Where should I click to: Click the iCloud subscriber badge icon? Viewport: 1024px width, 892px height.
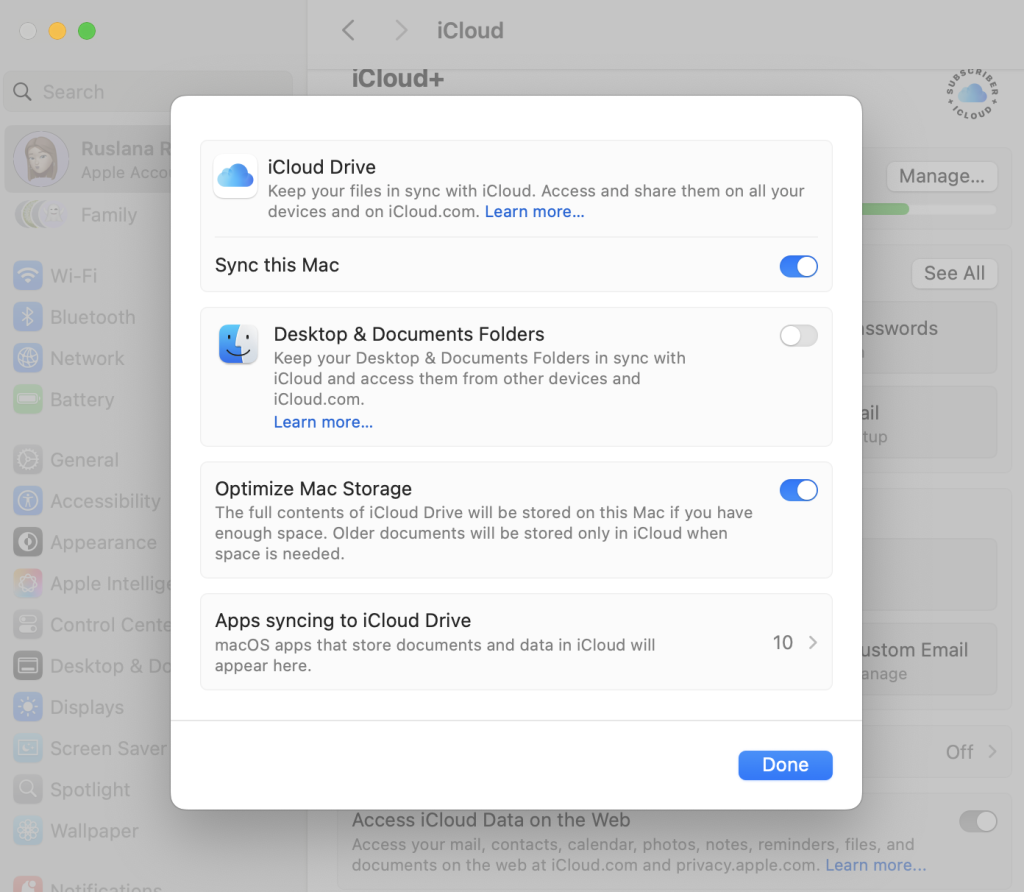(x=972, y=94)
